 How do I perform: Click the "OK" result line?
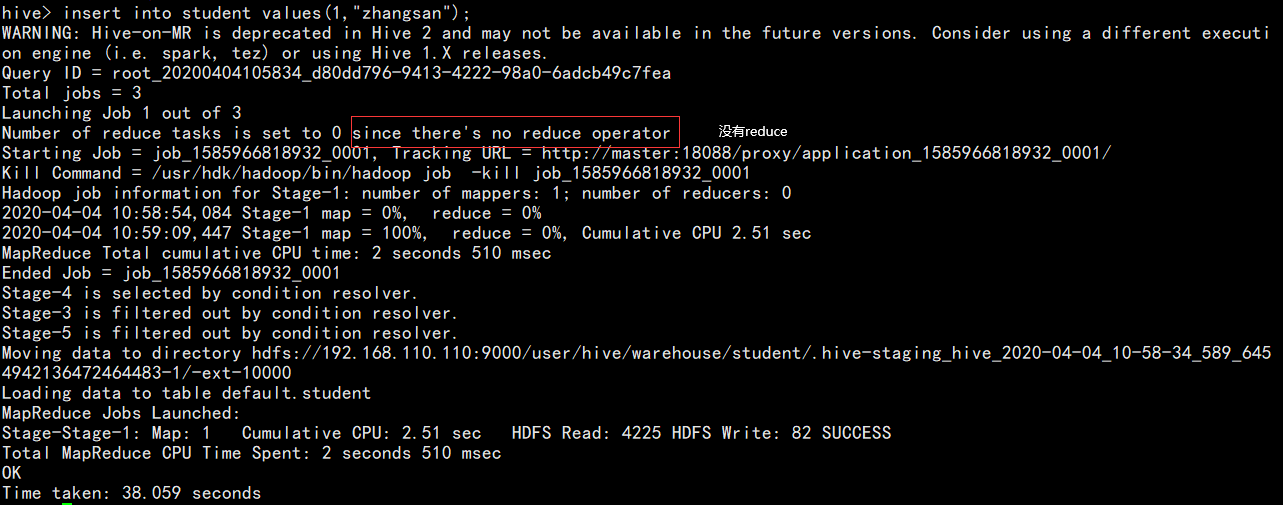point(12,473)
